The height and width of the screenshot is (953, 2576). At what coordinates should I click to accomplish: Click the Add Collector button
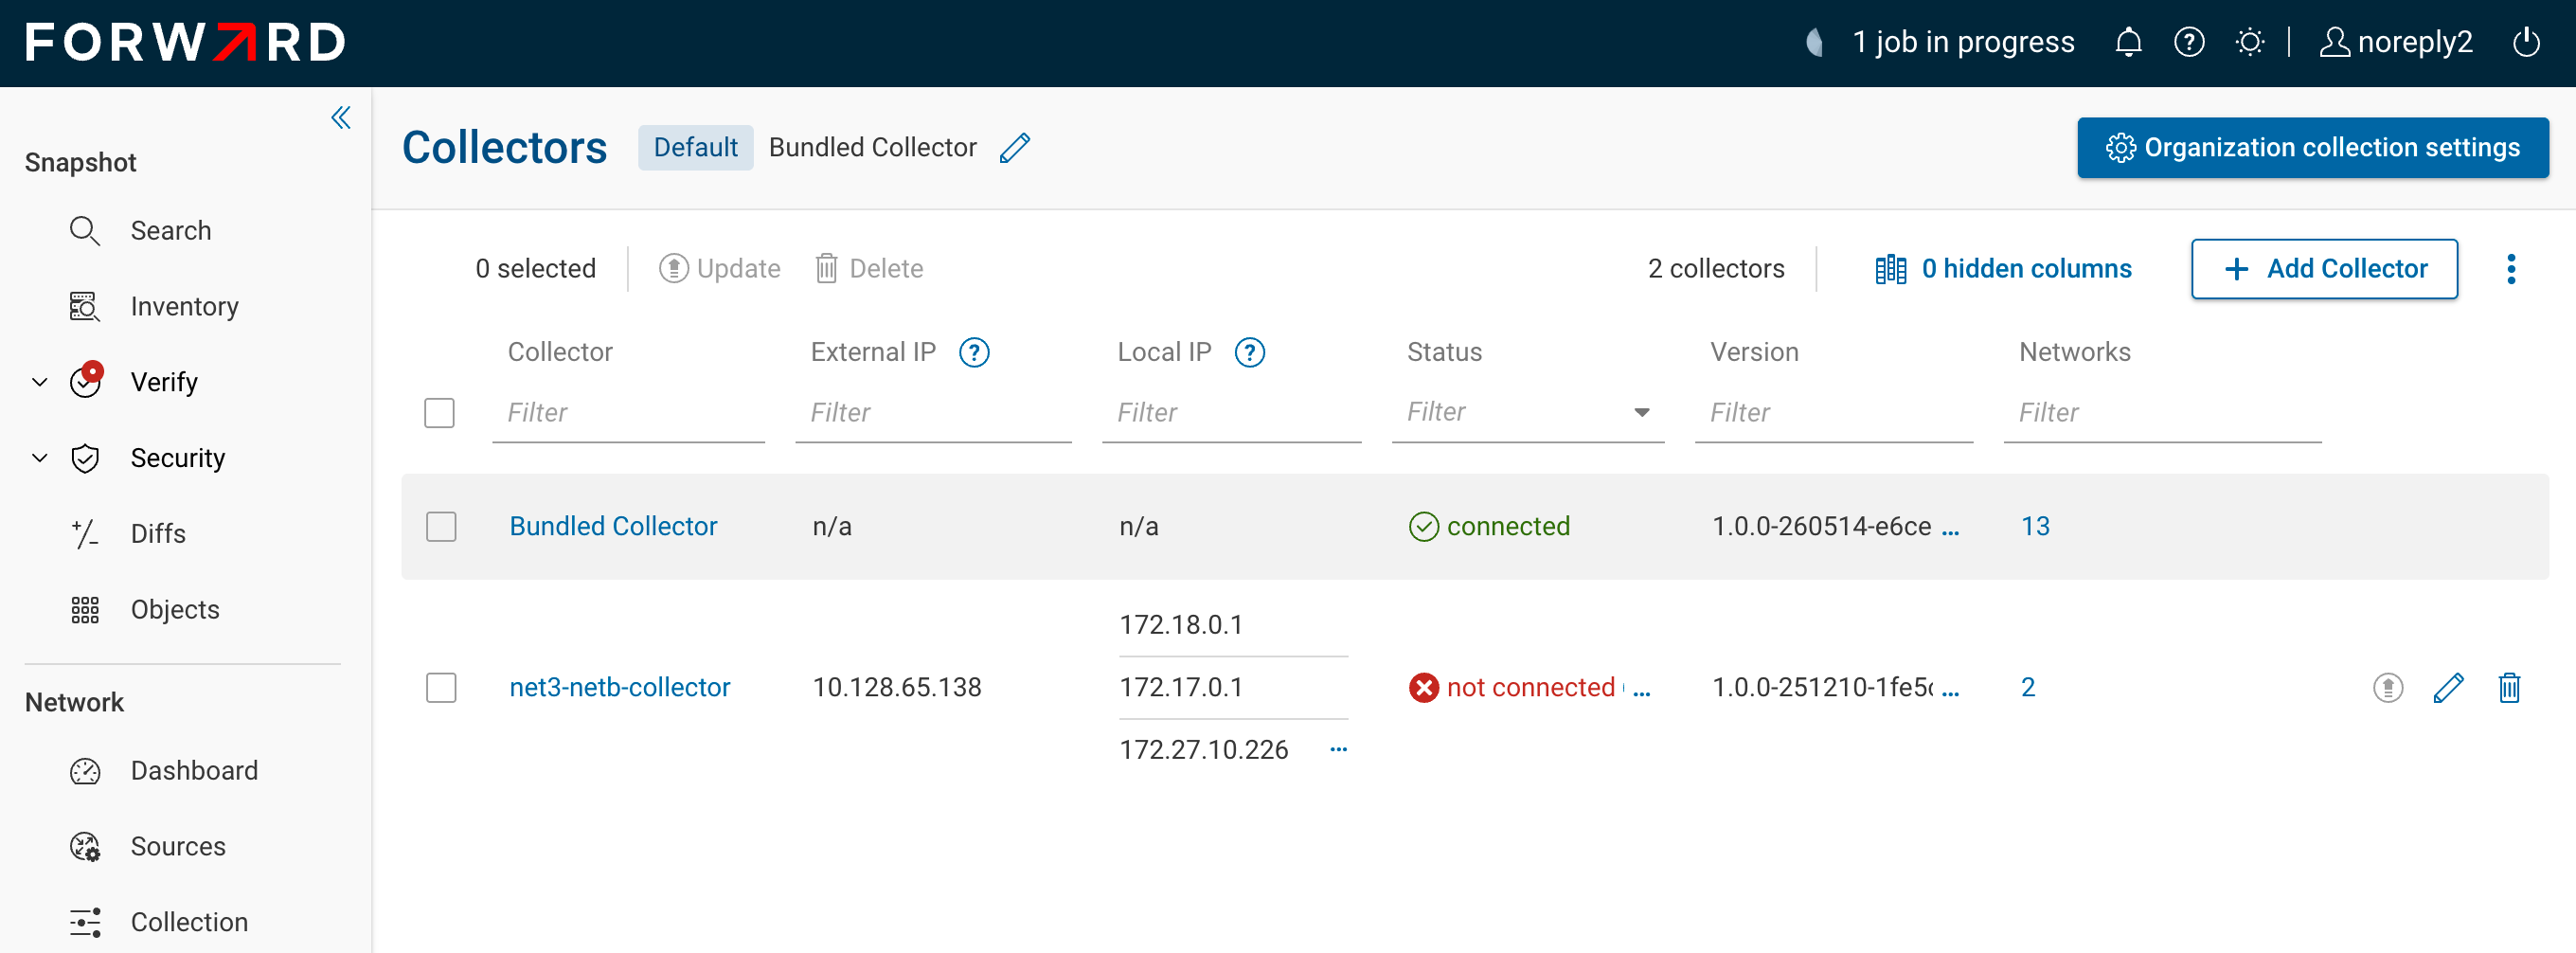[x=2324, y=269]
